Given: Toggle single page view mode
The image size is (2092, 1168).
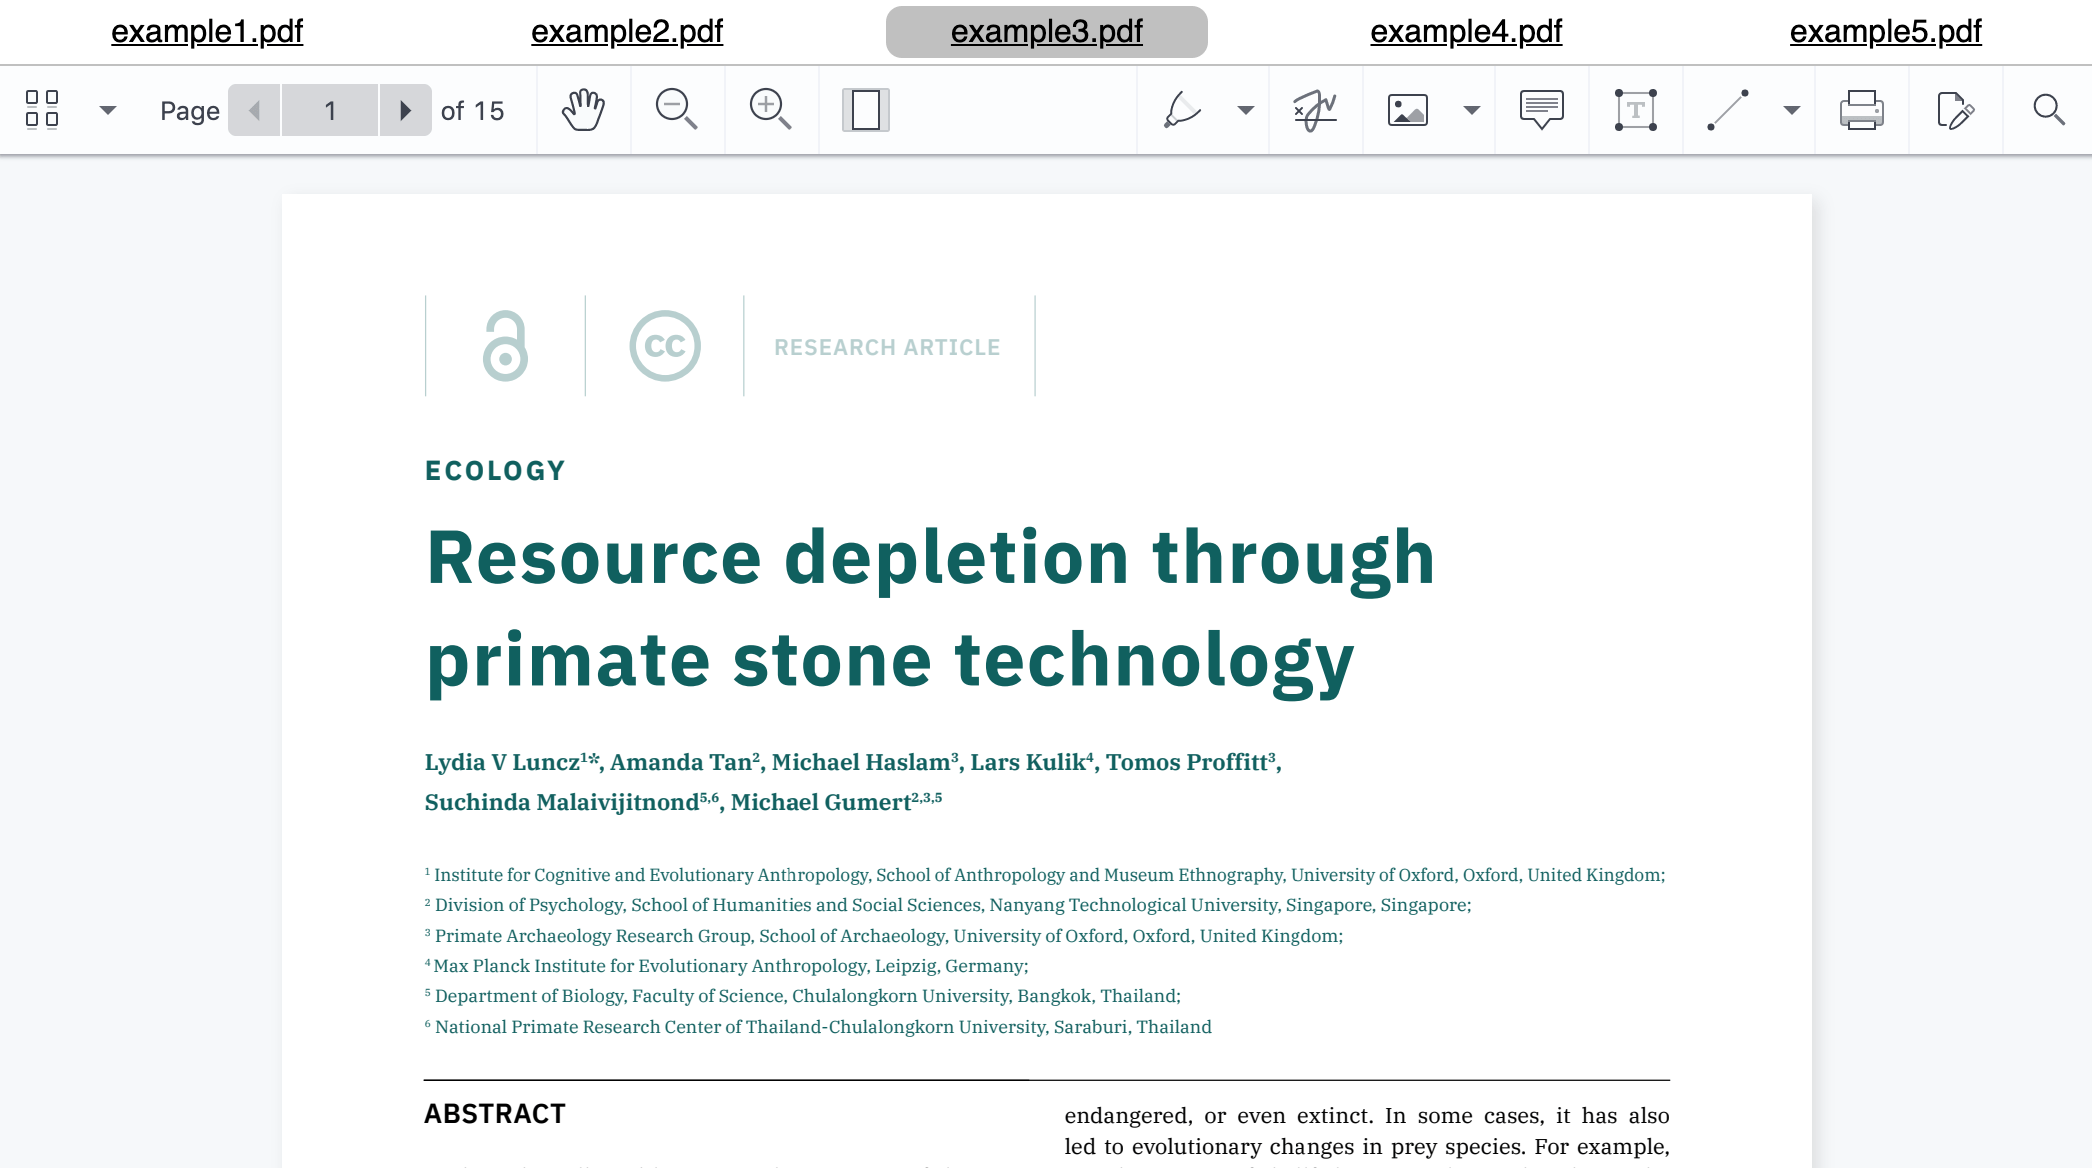Looking at the screenshot, I should 864,110.
